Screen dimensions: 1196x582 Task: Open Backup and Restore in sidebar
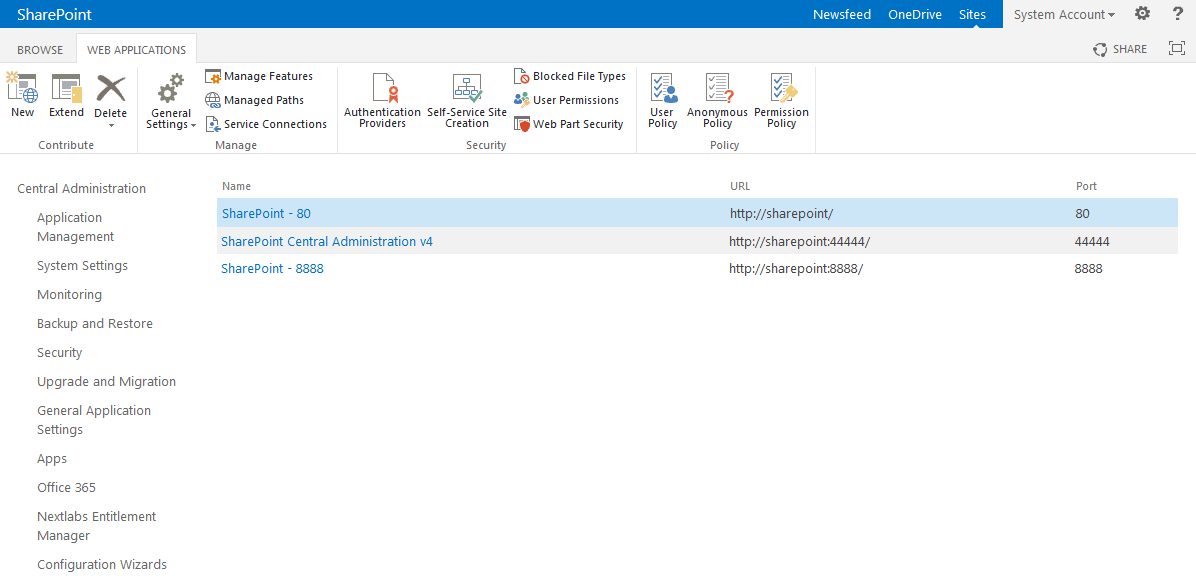[x=95, y=323]
